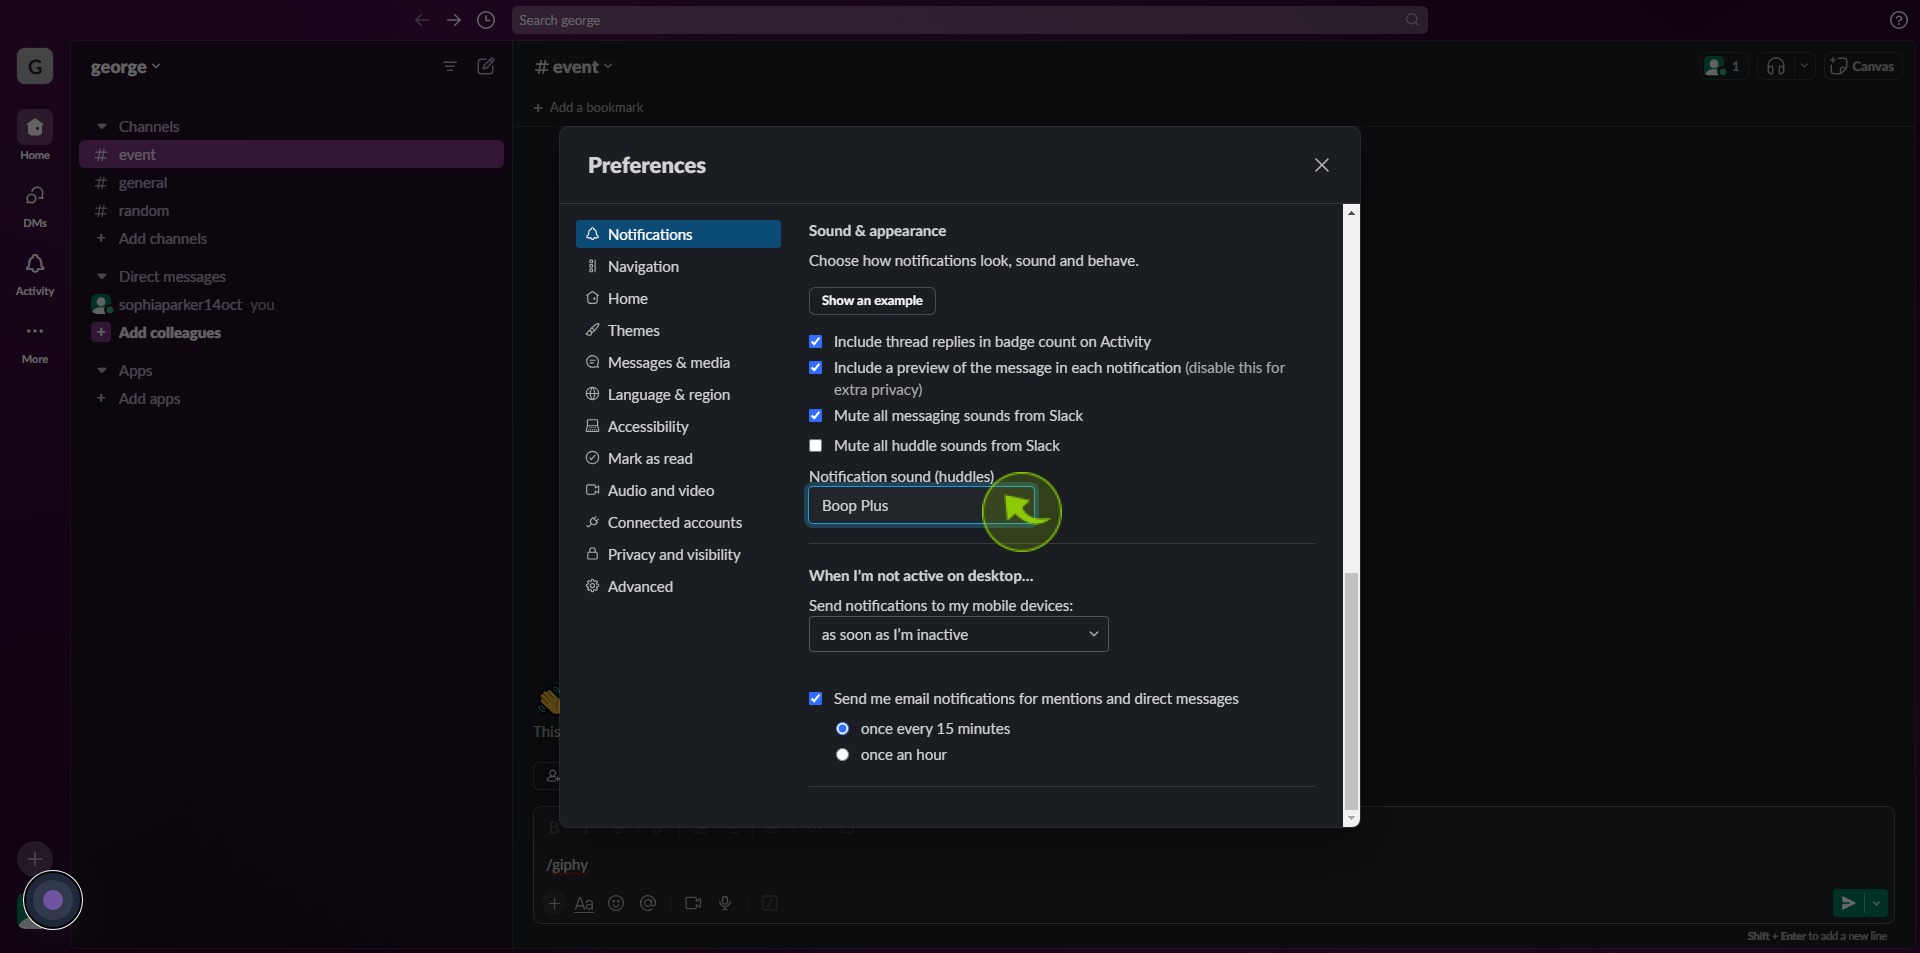The width and height of the screenshot is (1920, 953).
Task: Record a video clip icon
Action: click(693, 903)
